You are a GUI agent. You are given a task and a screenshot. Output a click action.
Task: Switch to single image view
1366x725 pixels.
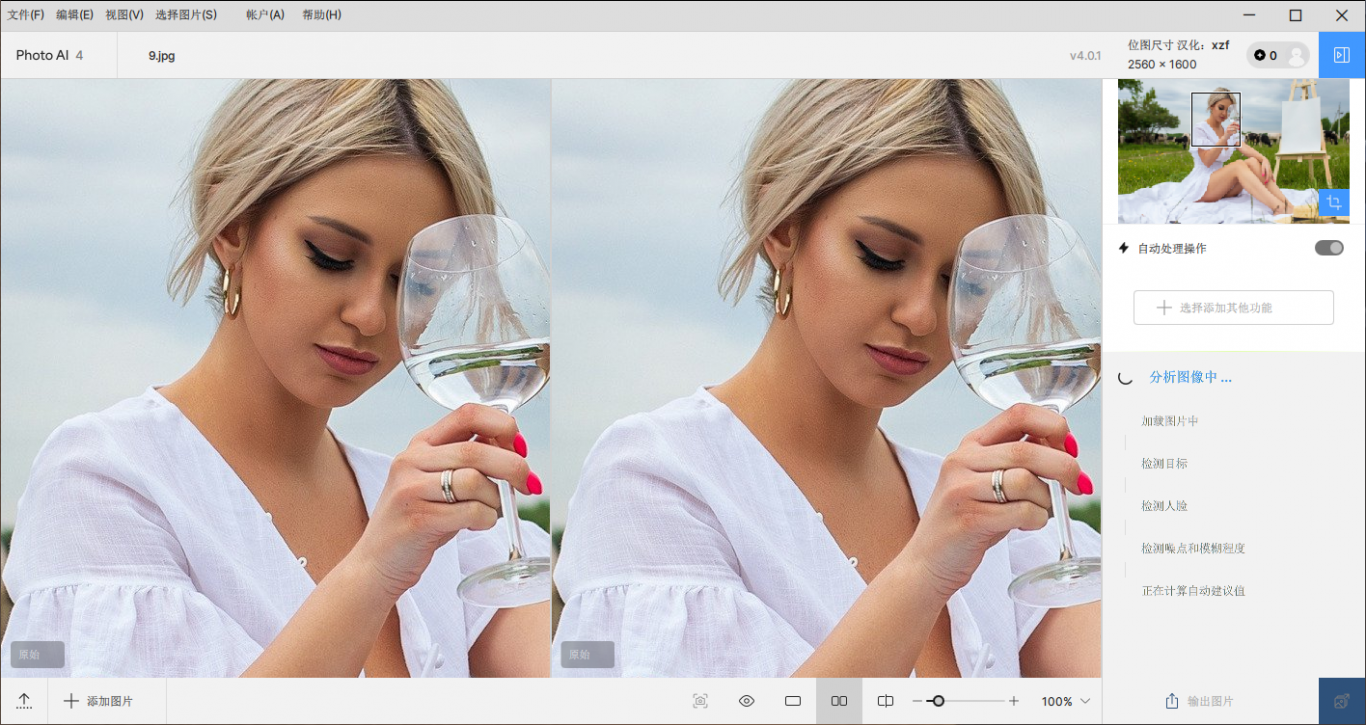click(x=793, y=701)
